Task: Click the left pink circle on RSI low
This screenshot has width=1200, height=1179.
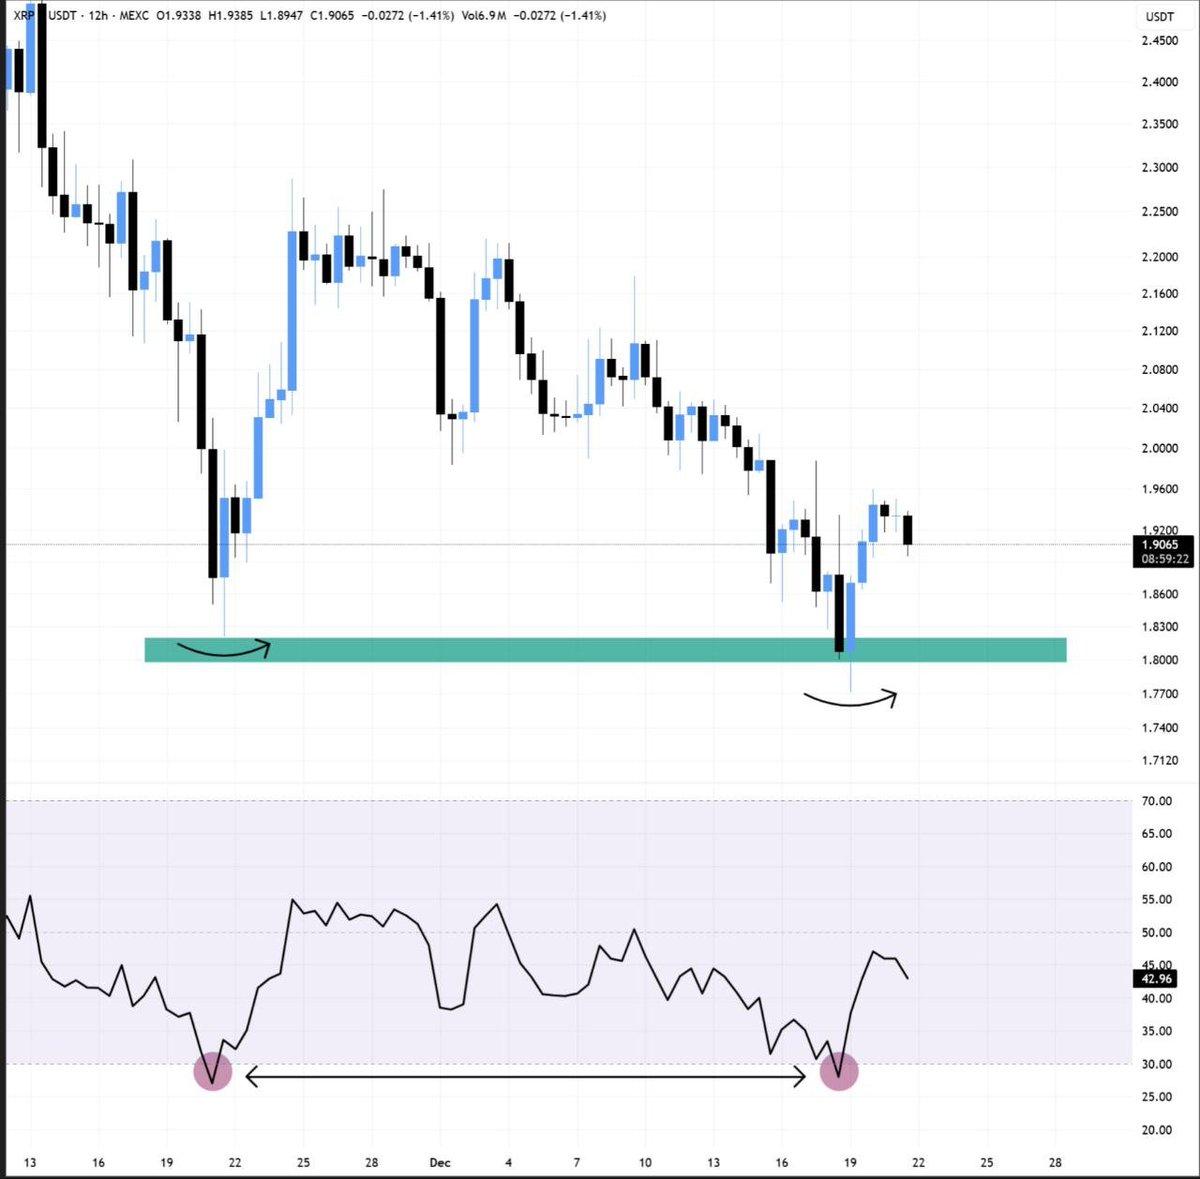Action: click(212, 1072)
